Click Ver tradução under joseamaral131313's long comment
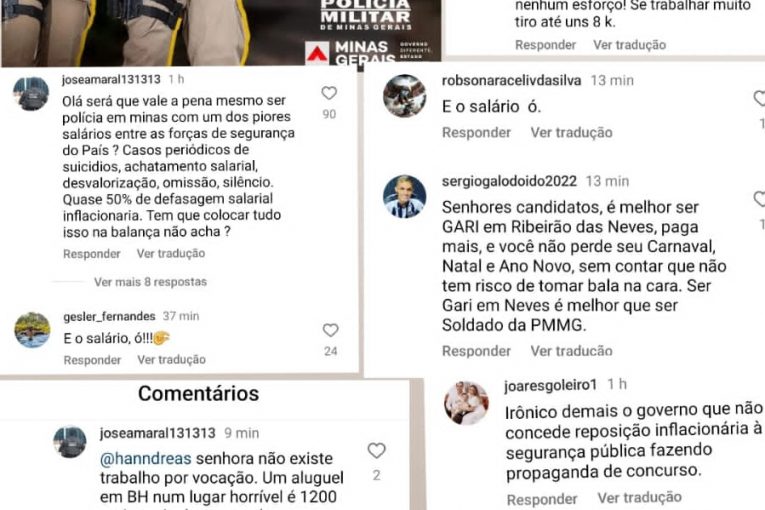 click(x=171, y=254)
